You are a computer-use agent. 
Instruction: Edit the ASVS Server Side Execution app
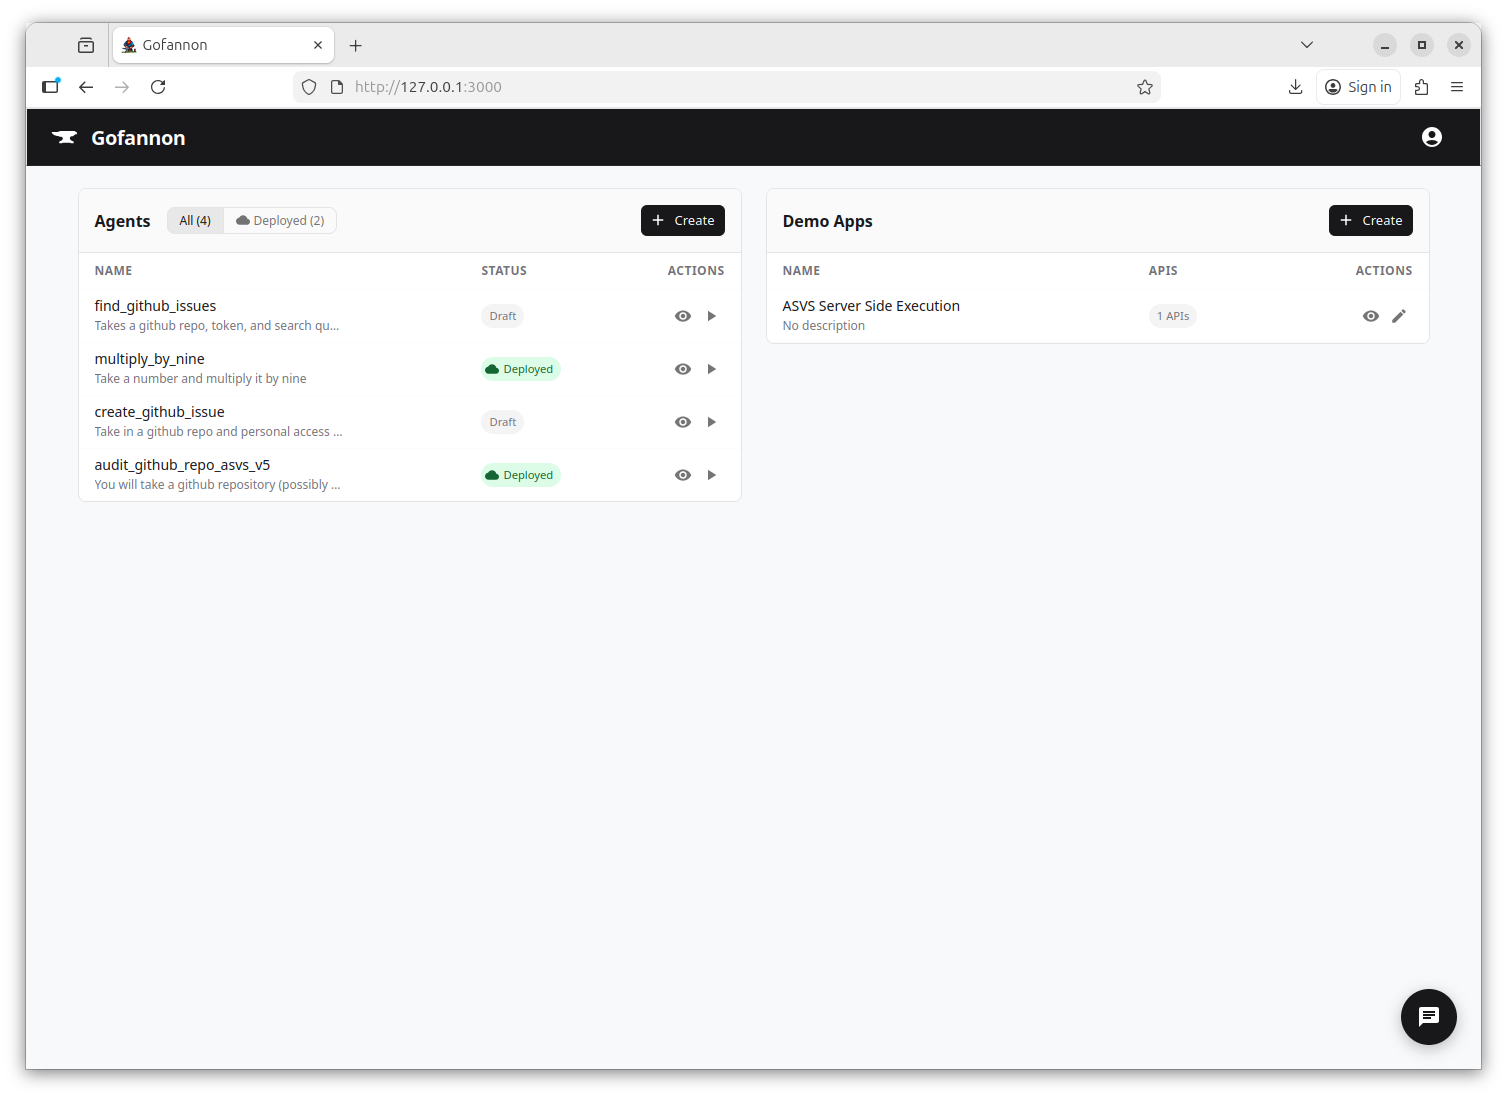[1398, 315]
